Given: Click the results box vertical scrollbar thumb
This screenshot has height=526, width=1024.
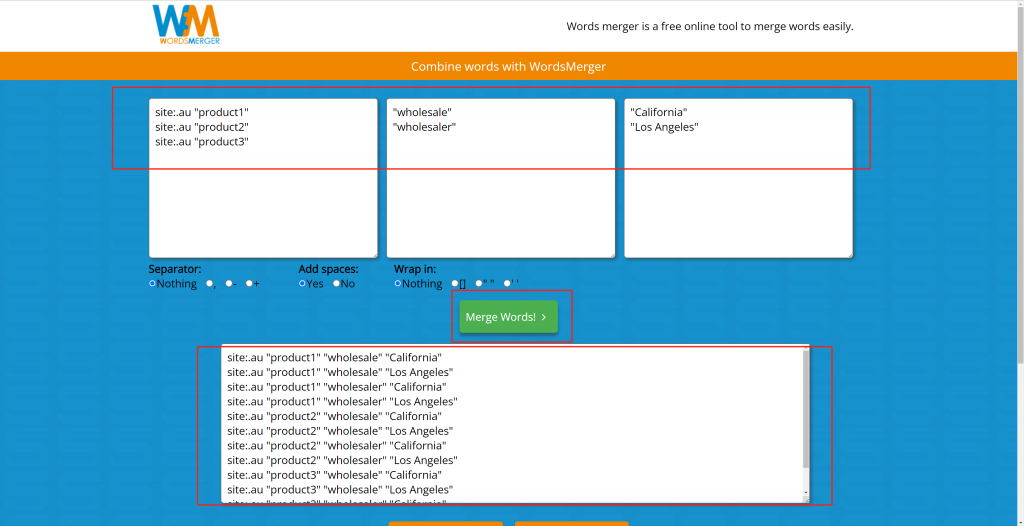Looking at the screenshot, I should tap(806, 408).
